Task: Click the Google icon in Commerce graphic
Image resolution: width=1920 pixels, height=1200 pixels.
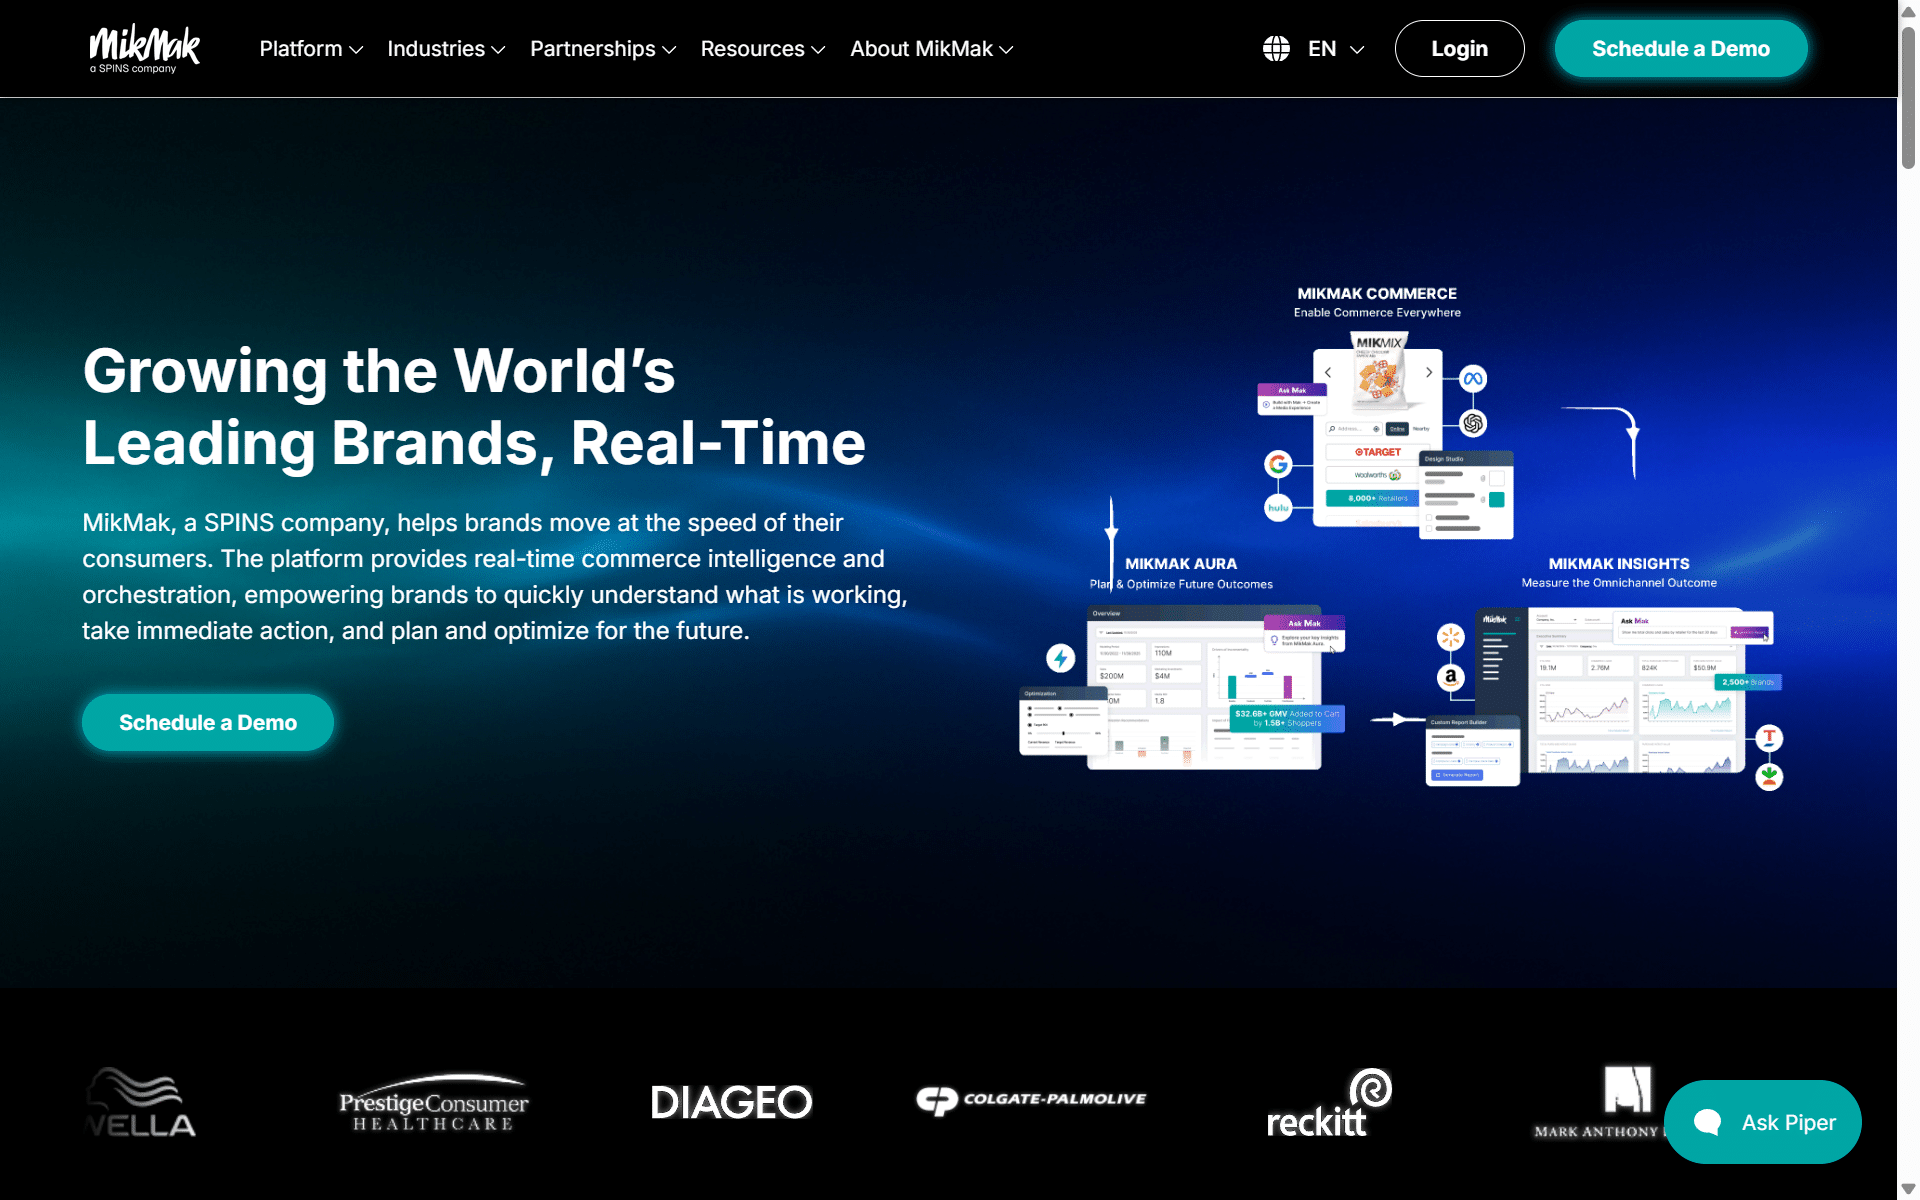Action: tap(1278, 464)
